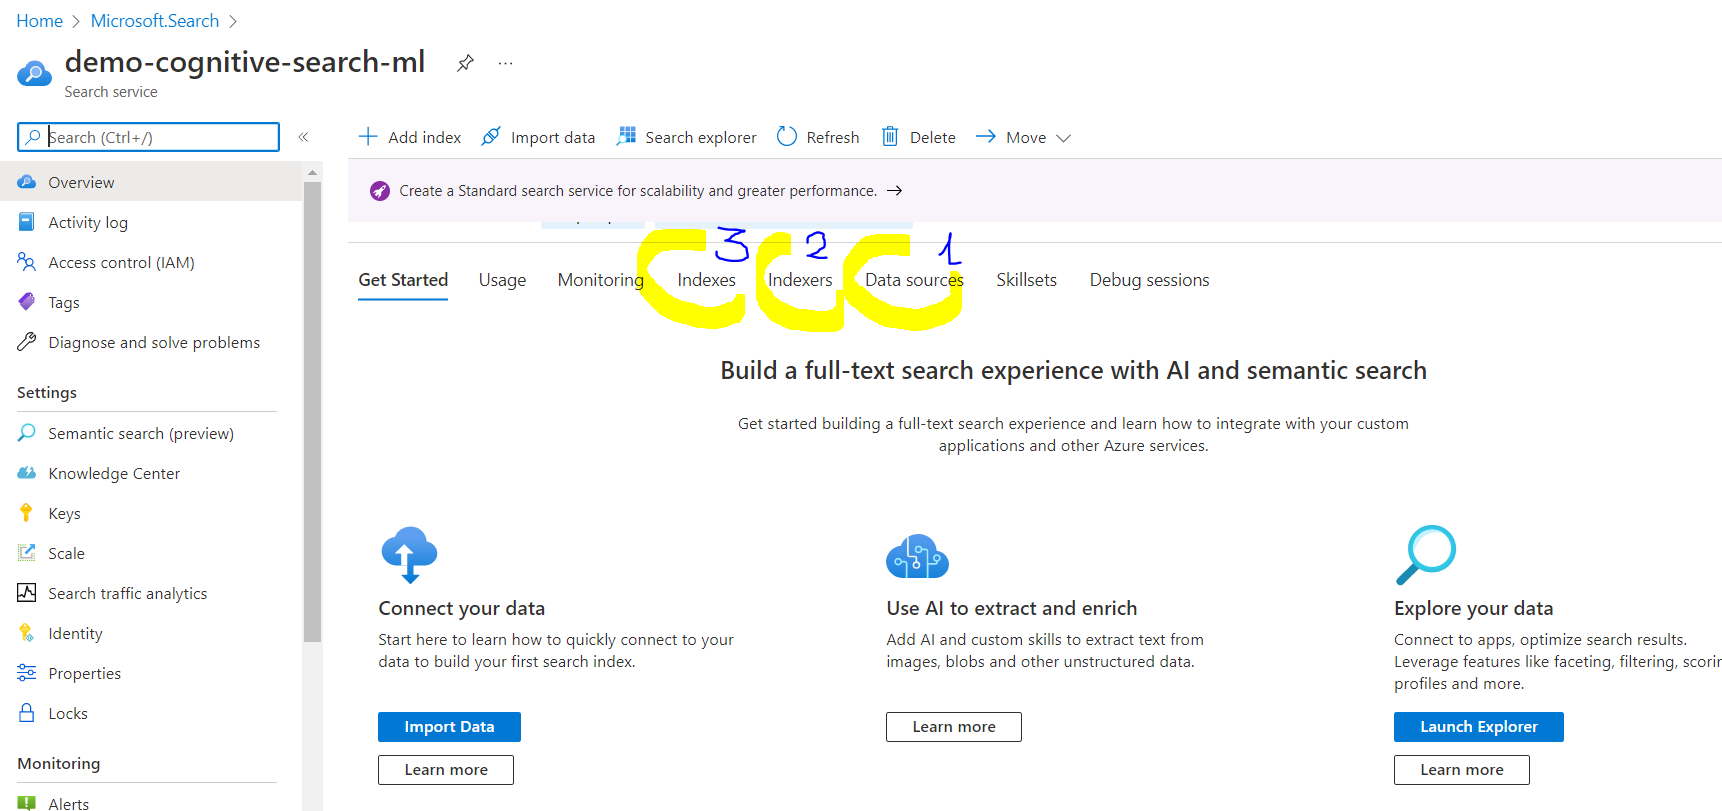This screenshot has height=811, width=1722.
Task: Switch to the Data sources tab
Action: (x=914, y=280)
